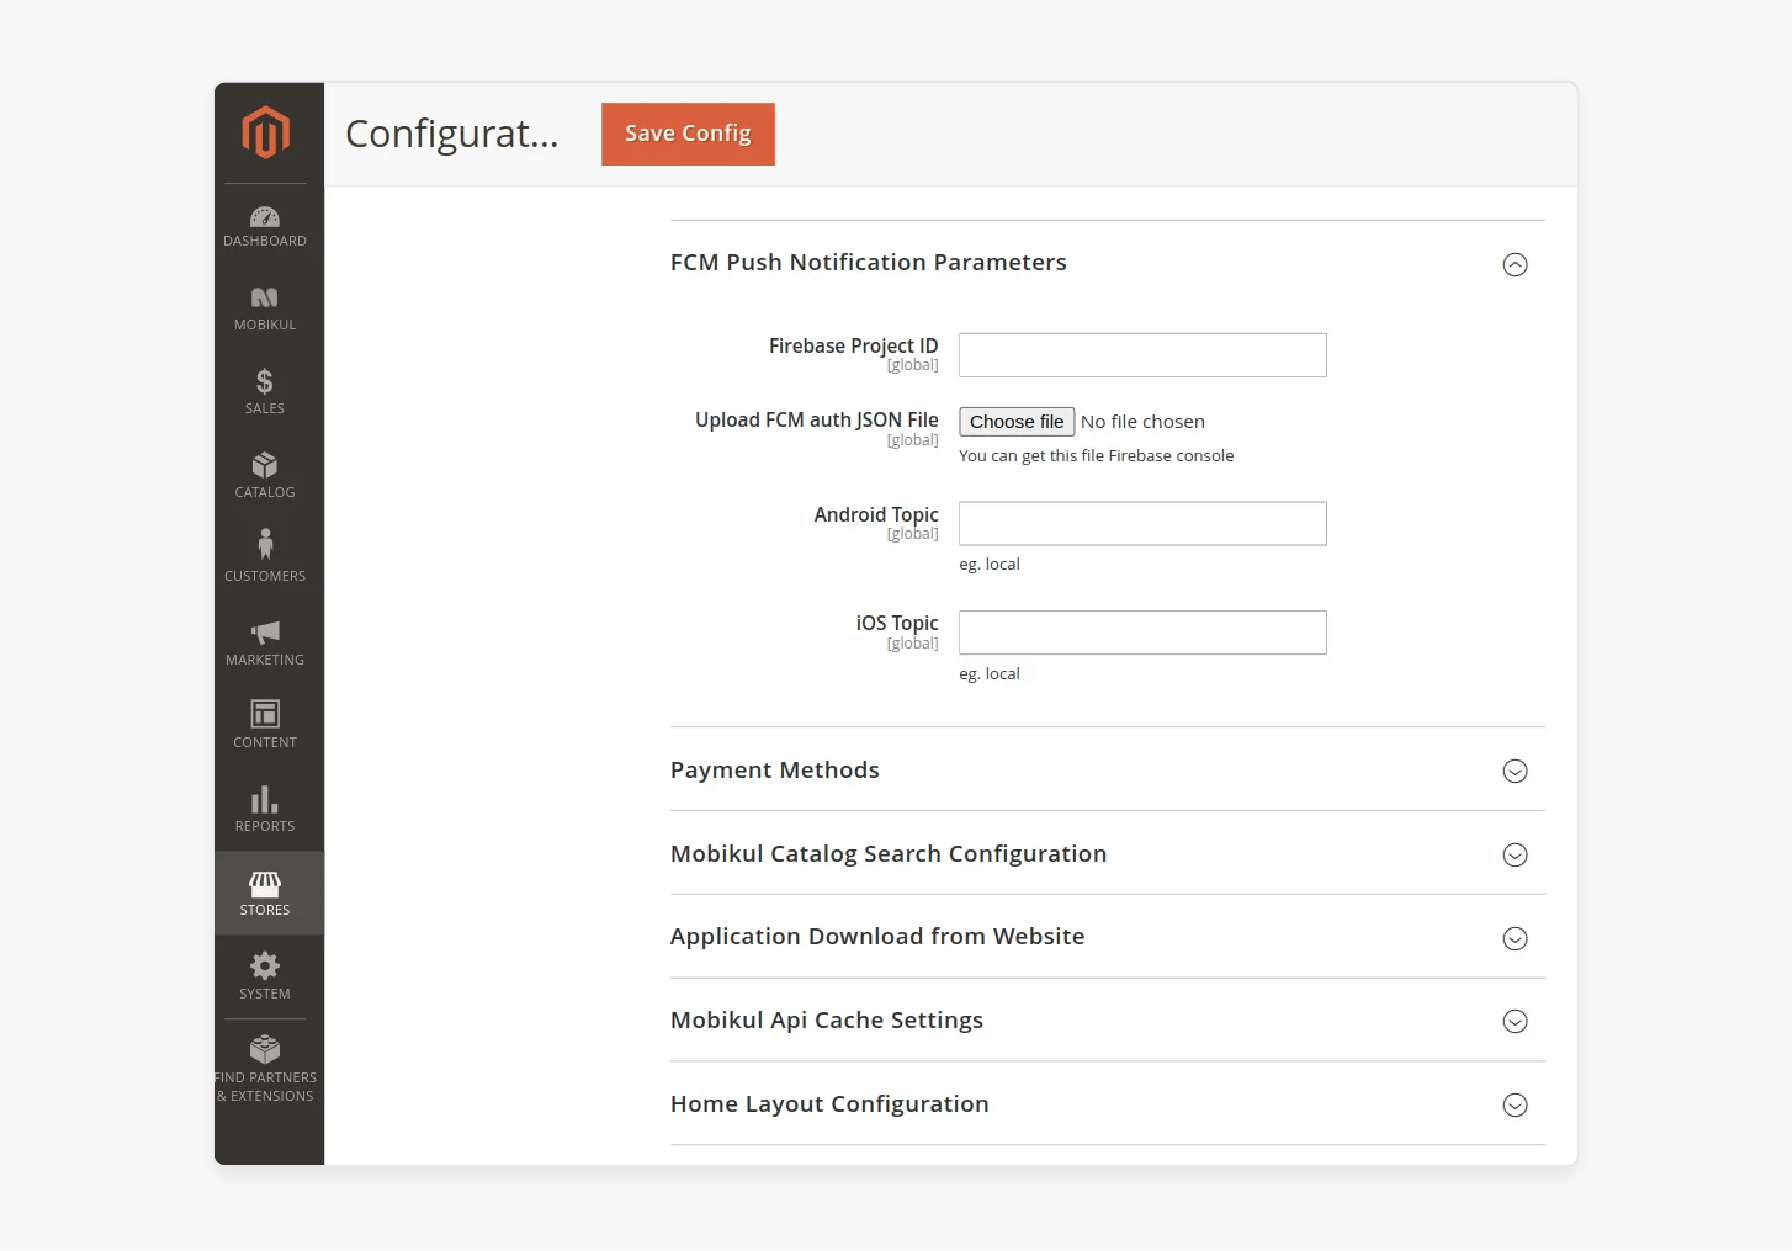Click Choose file for FCM JSON
Viewport: 1792px width, 1251px height.
pyautogui.click(x=1017, y=422)
